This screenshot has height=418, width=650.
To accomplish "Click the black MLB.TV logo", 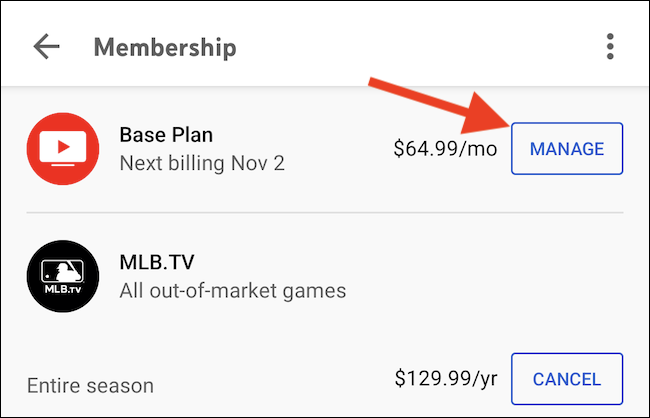I will [x=62, y=277].
